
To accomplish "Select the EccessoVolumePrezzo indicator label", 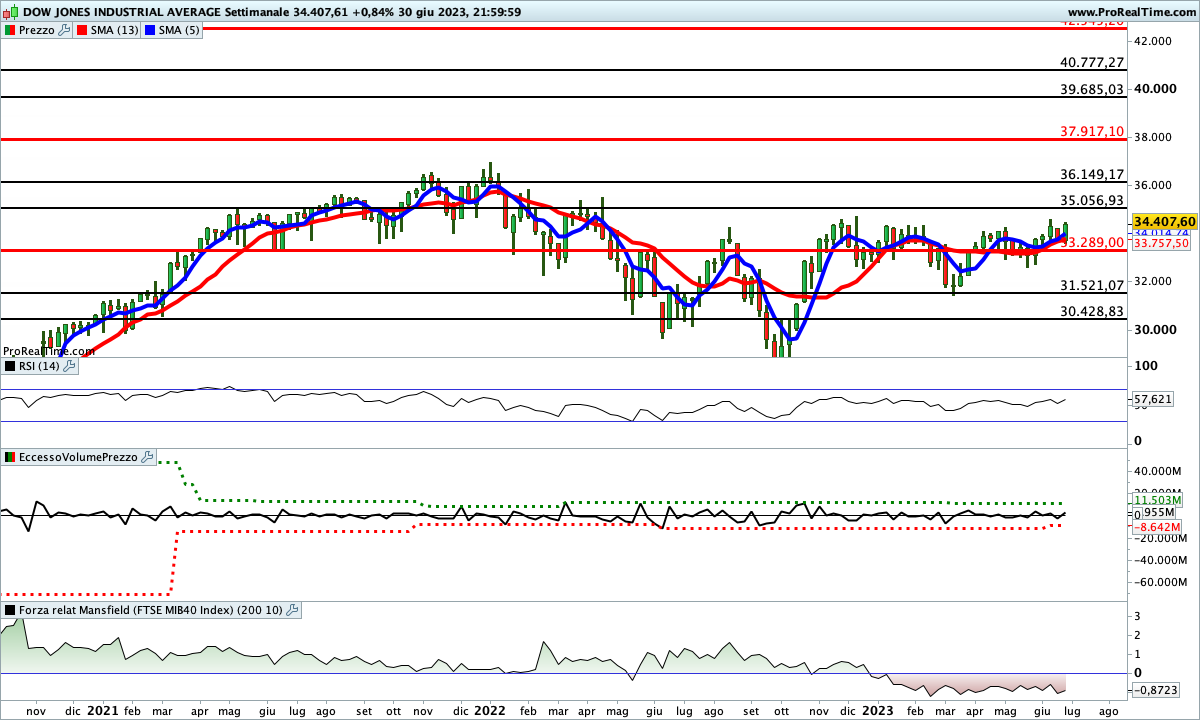I will click(x=79, y=457).
